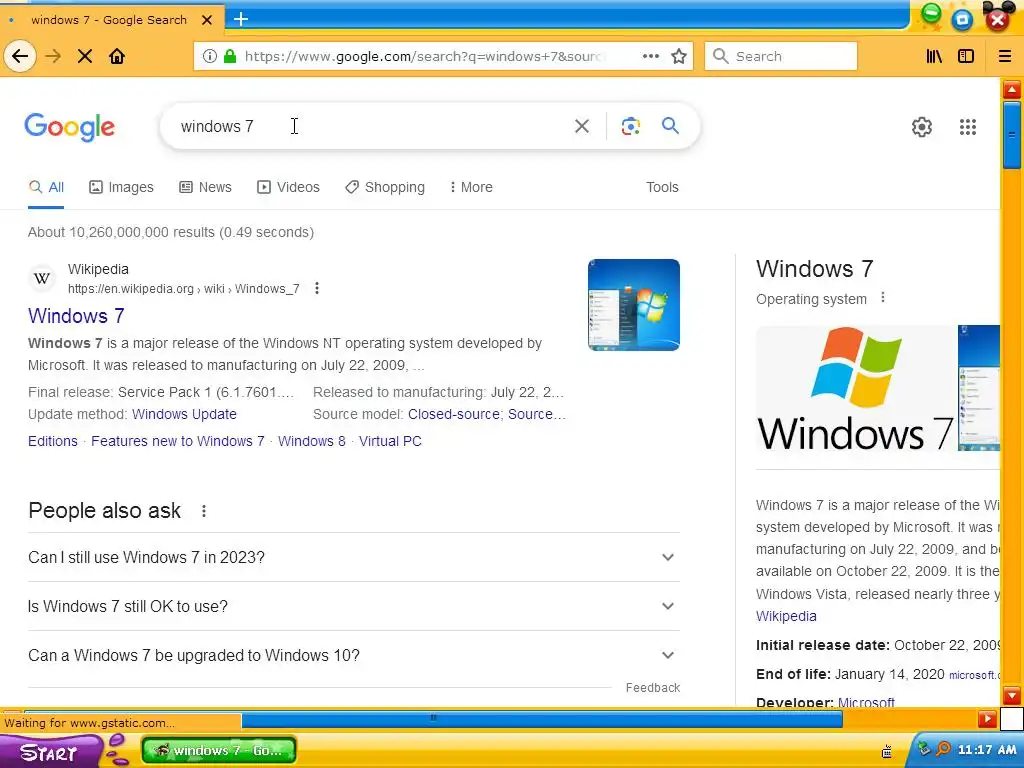The height and width of the screenshot is (768, 1024).
Task: Show the sidebars icon
Action: [966, 56]
